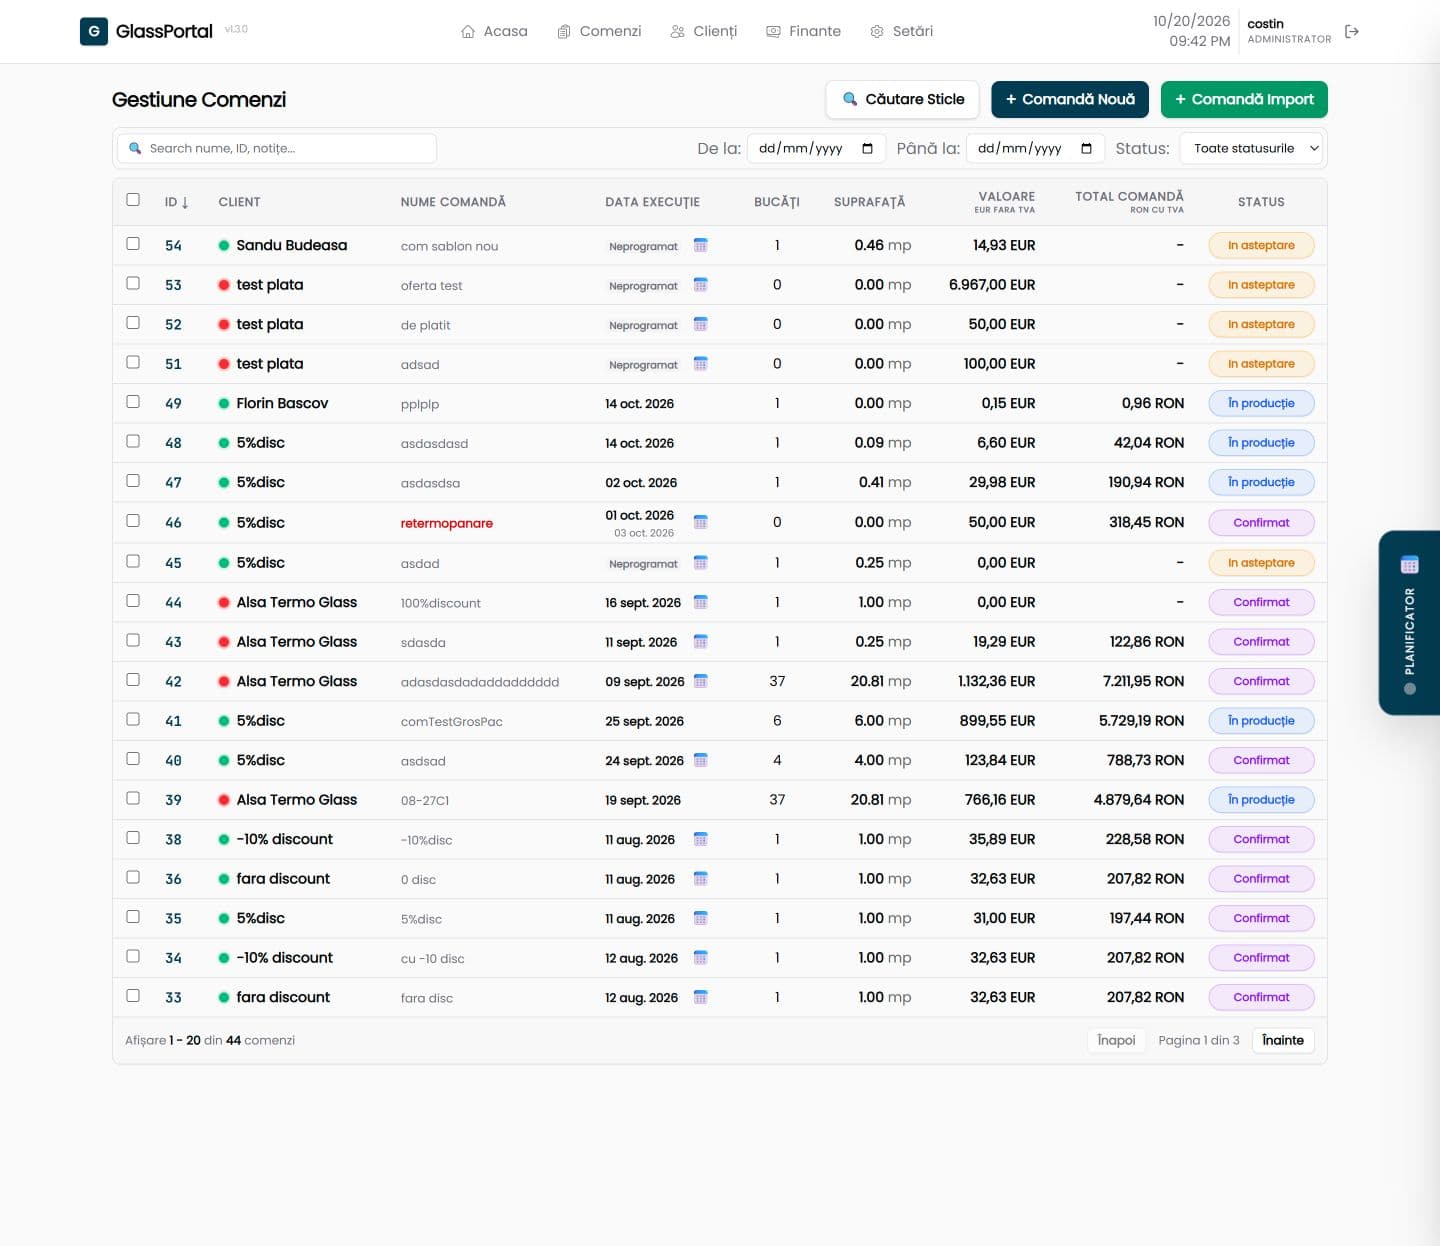Viewport: 1440px width, 1246px height.
Task: Click green status dot of Florin Bascov
Action: tap(224, 404)
